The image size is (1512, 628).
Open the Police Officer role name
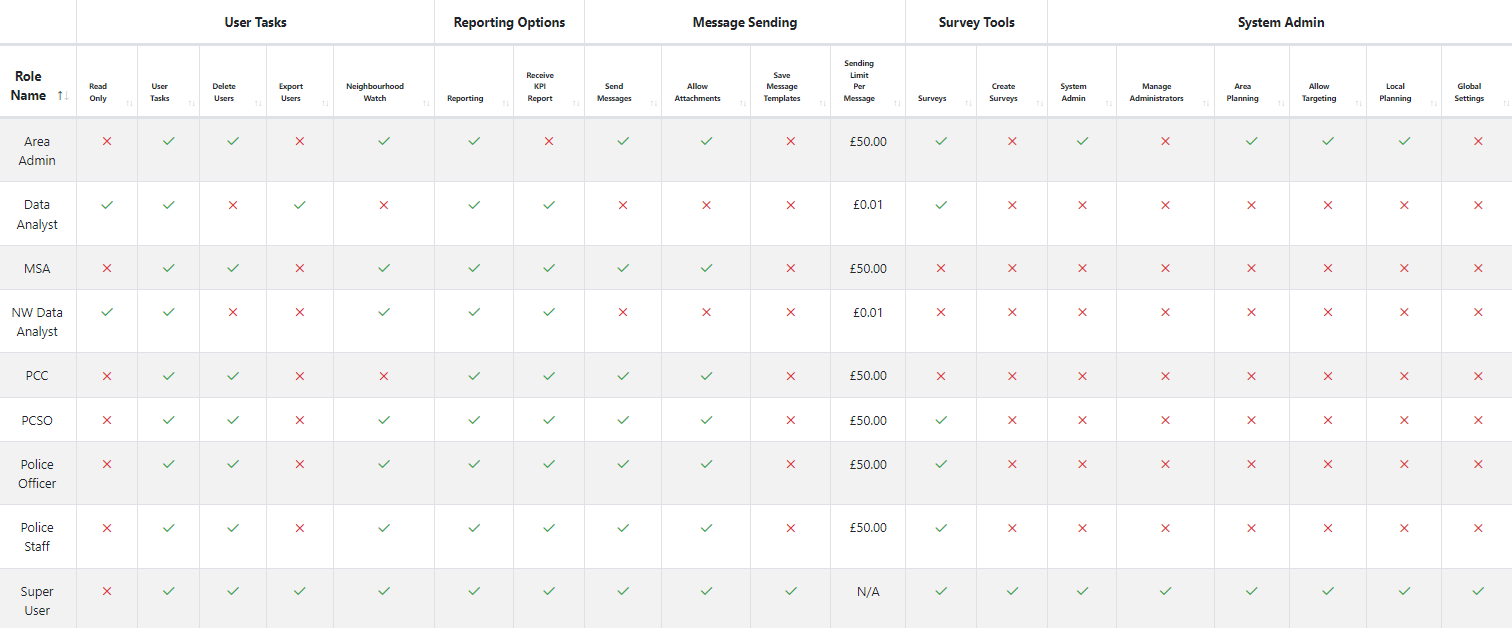(38, 474)
